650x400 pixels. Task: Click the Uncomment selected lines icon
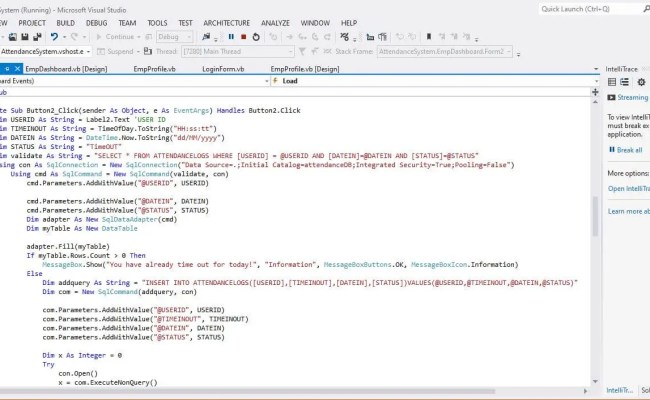[412, 37]
